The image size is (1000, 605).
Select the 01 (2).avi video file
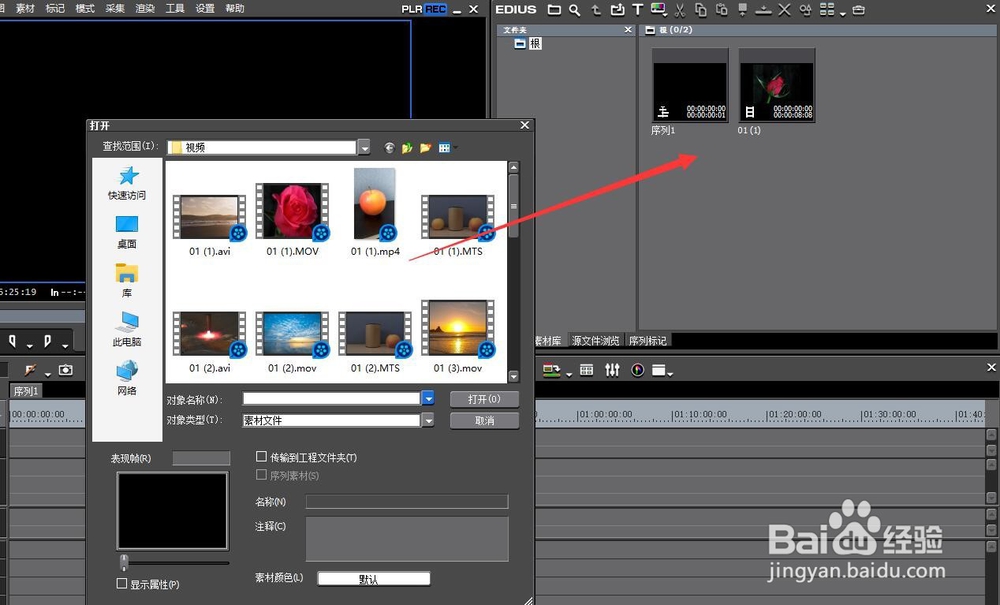(210, 342)
